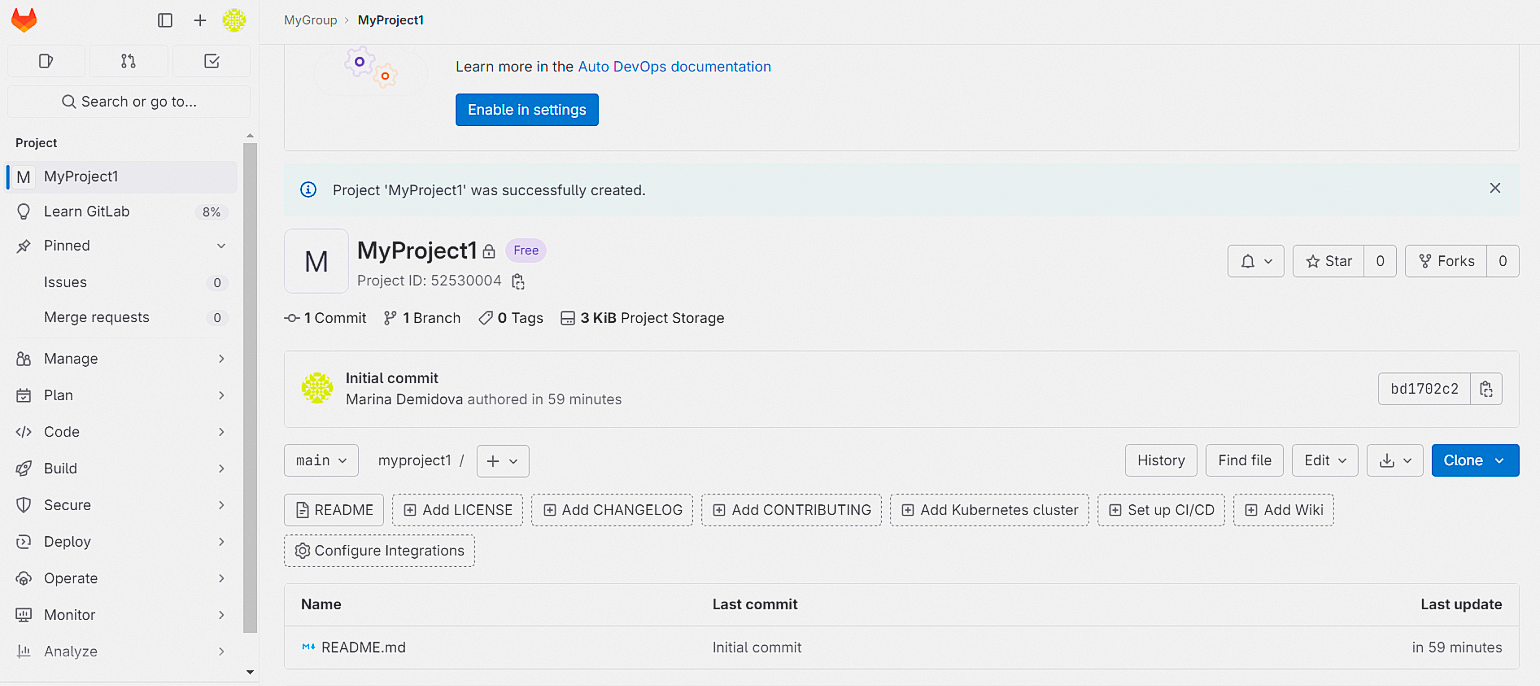Collapse the Pinned section
The height and width of the screenshot is (686, 1540).
coord(221,246)
